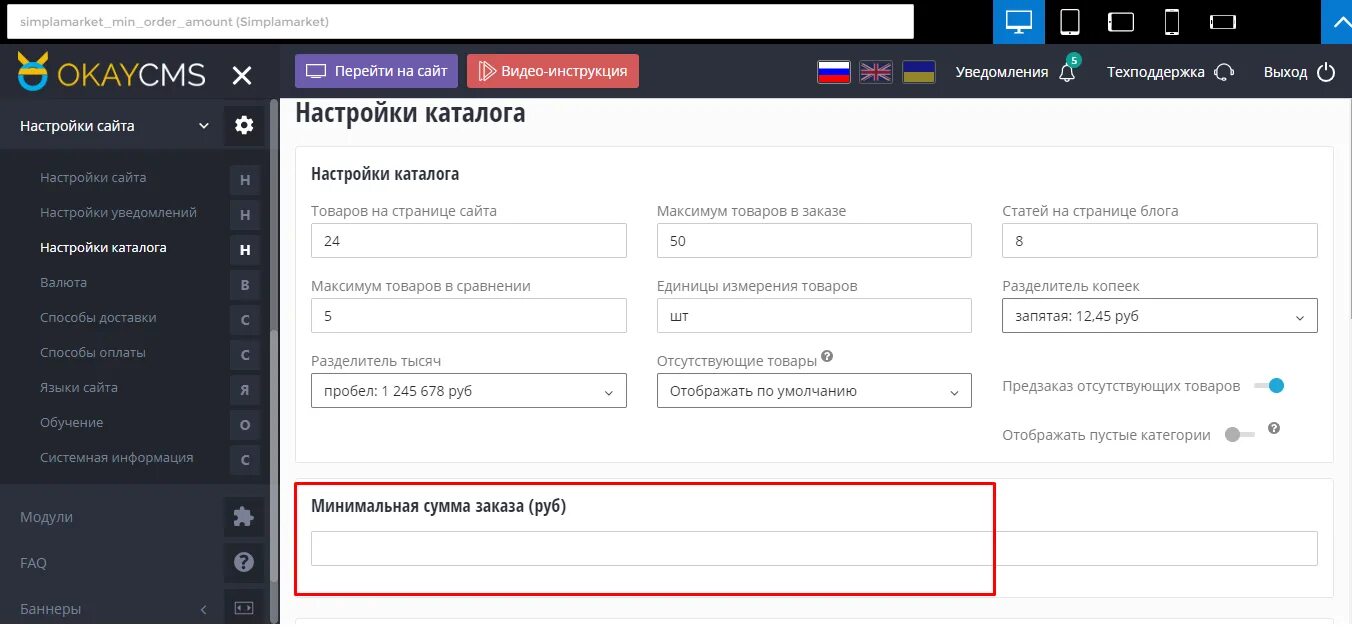Image resolution: width=1352 pixels, height=630 pixels.
Task: Select the landscape phone preview icon
Action: [x=1223, y=21]
